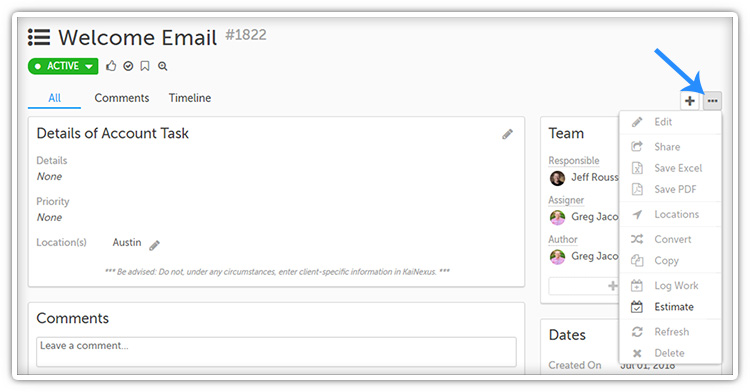Click the magnifier zoom icon
Image resolution: width=750 pixels, height=392 pixels.
point(163,66)
